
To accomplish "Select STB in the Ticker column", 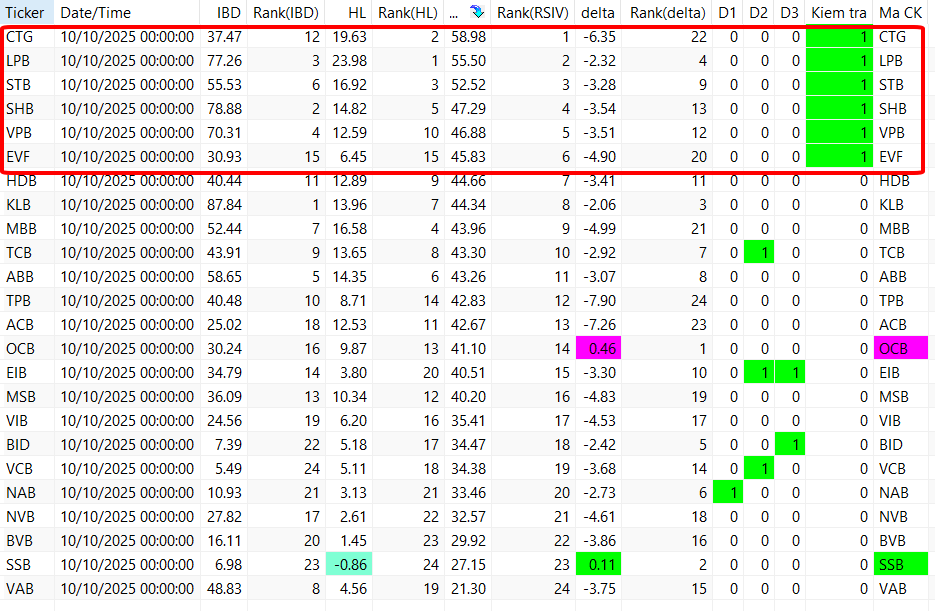I will coord(18,85).
